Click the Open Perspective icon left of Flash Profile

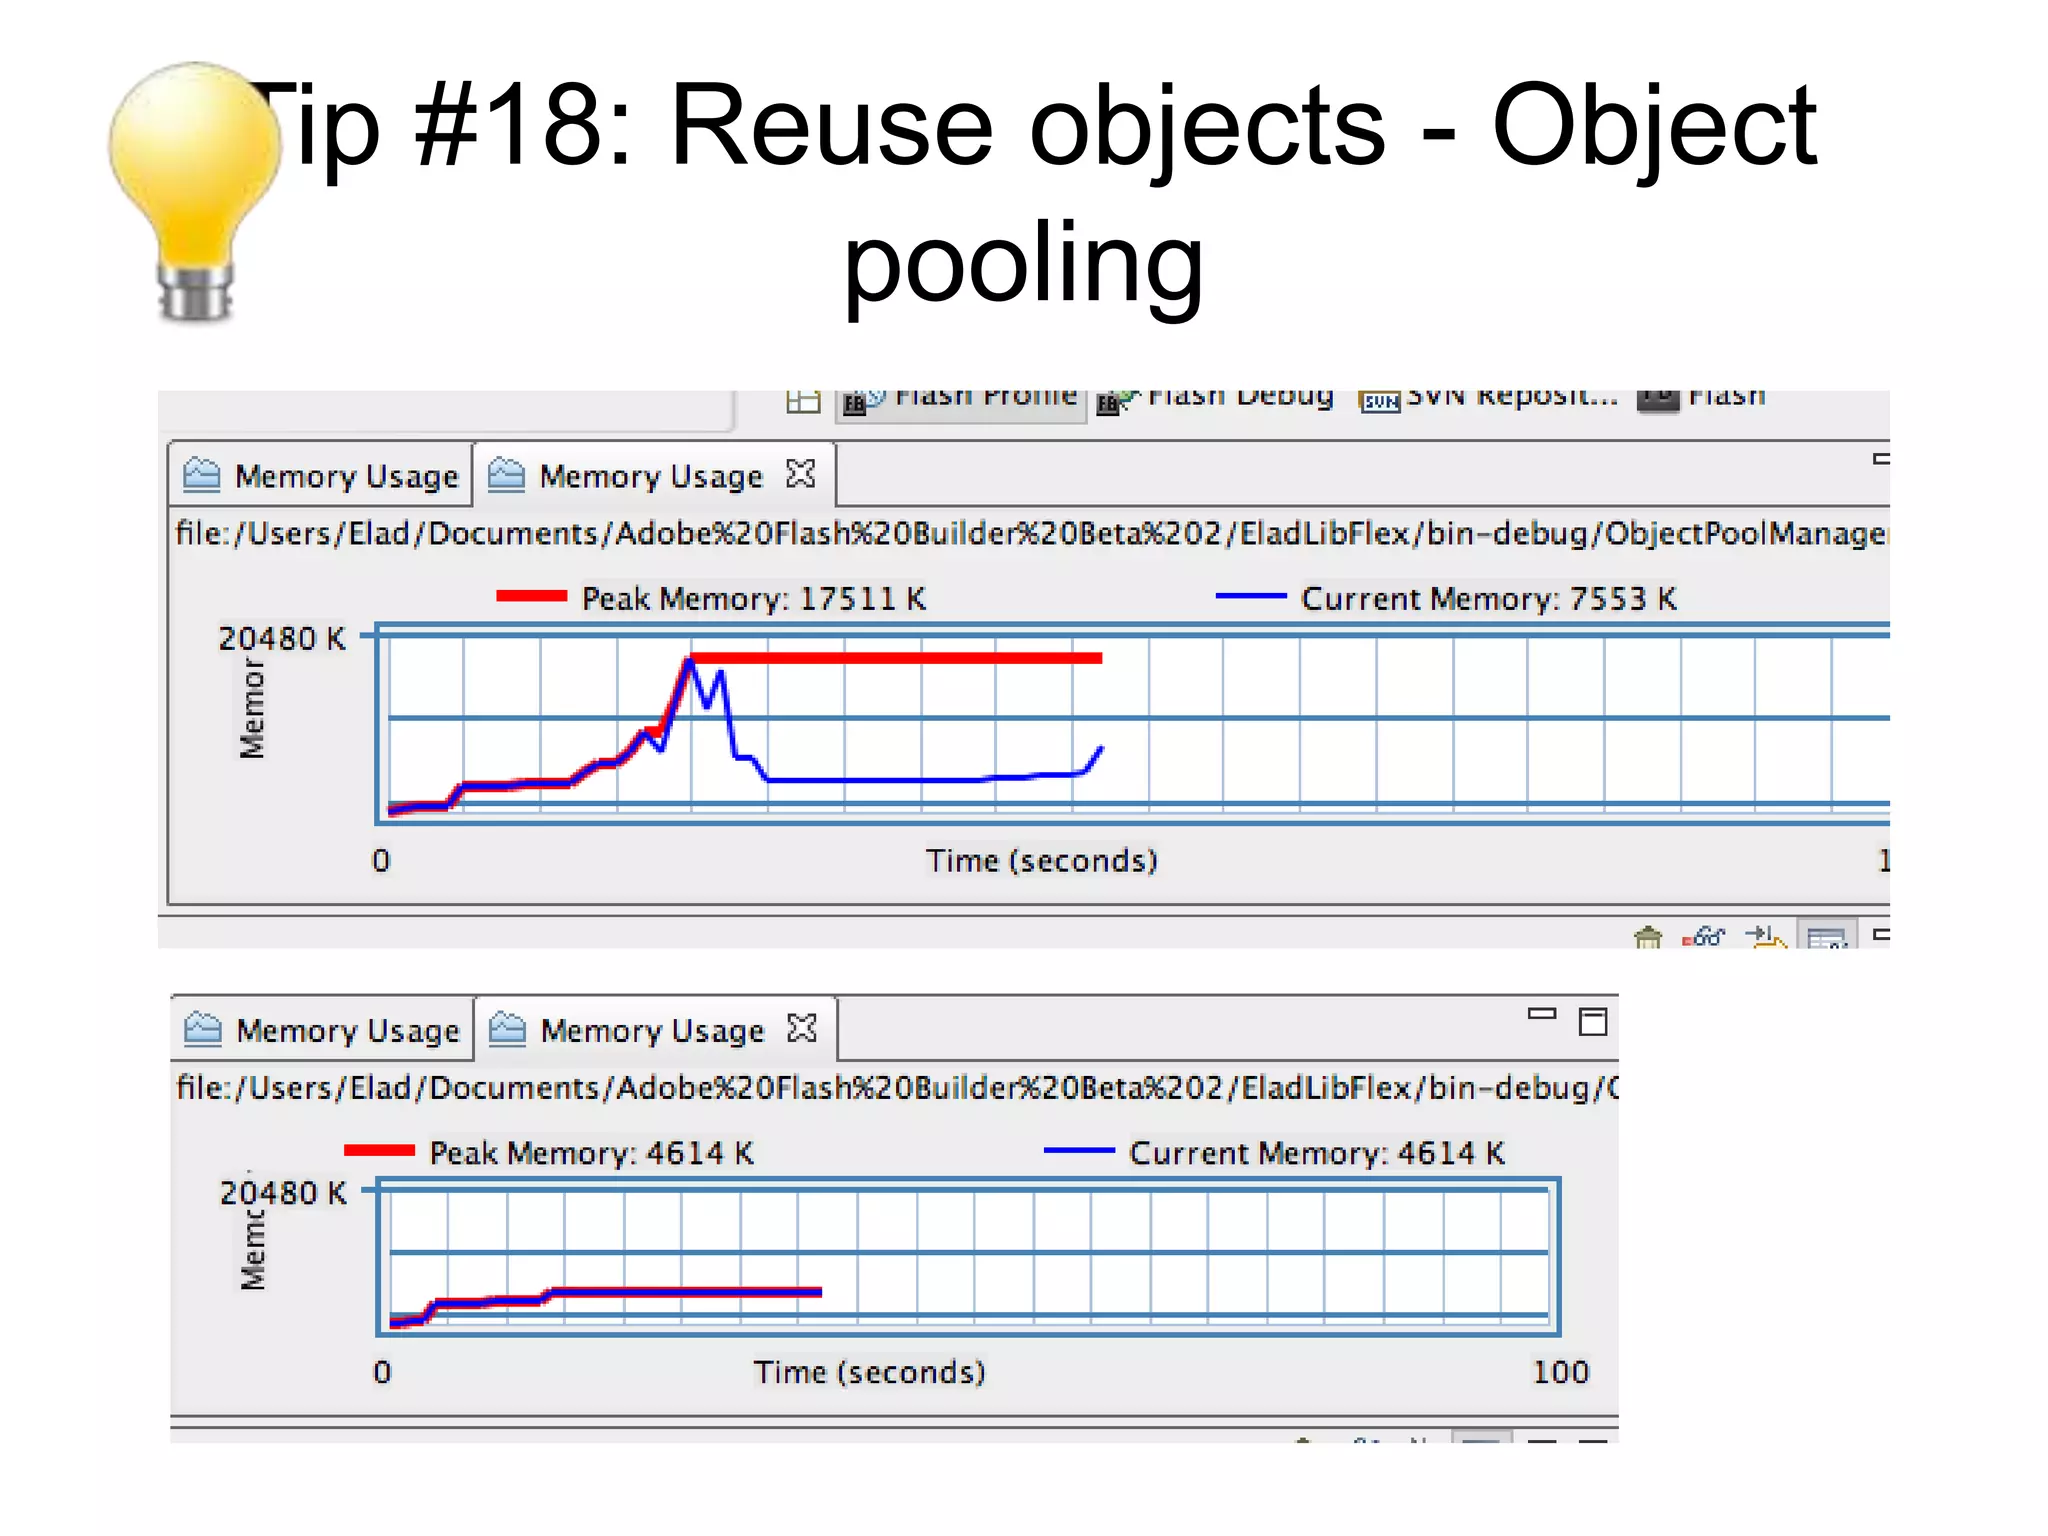click(802, 402)
